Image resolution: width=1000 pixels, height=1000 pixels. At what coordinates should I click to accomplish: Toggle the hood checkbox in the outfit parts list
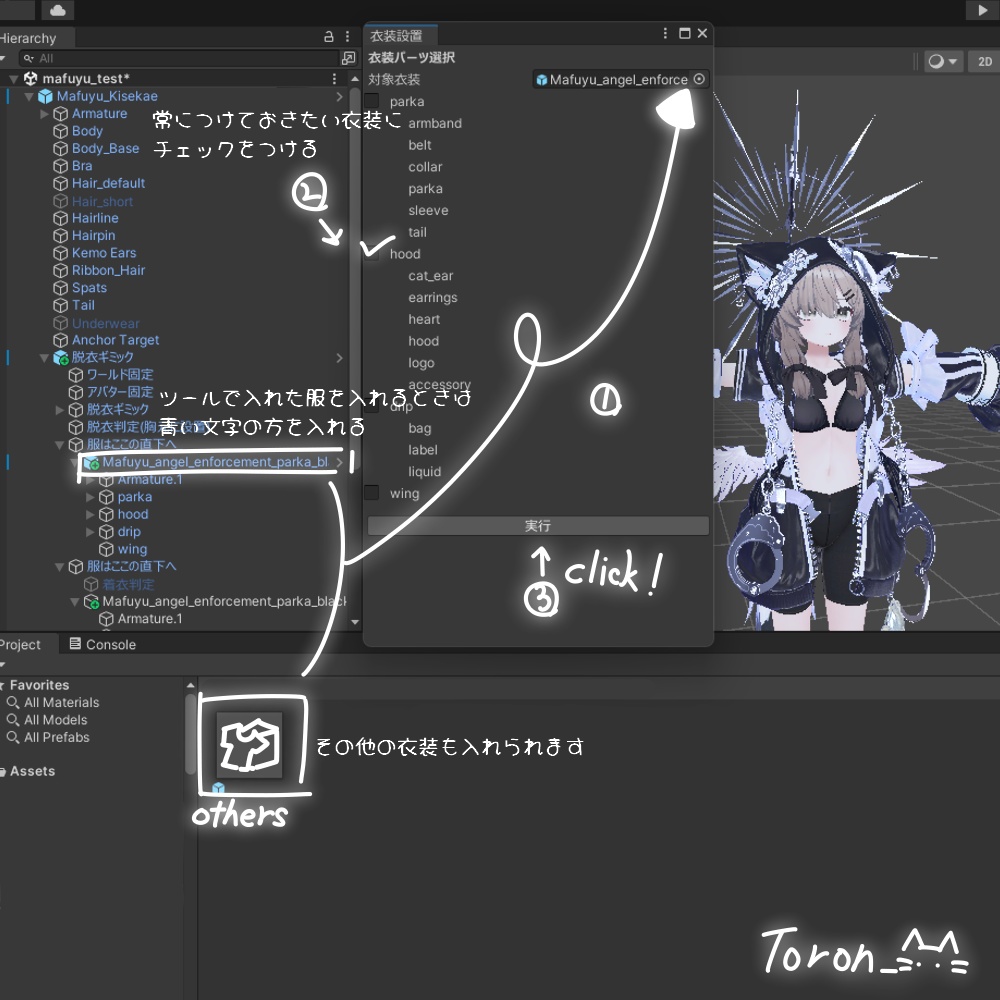point(371,254)
